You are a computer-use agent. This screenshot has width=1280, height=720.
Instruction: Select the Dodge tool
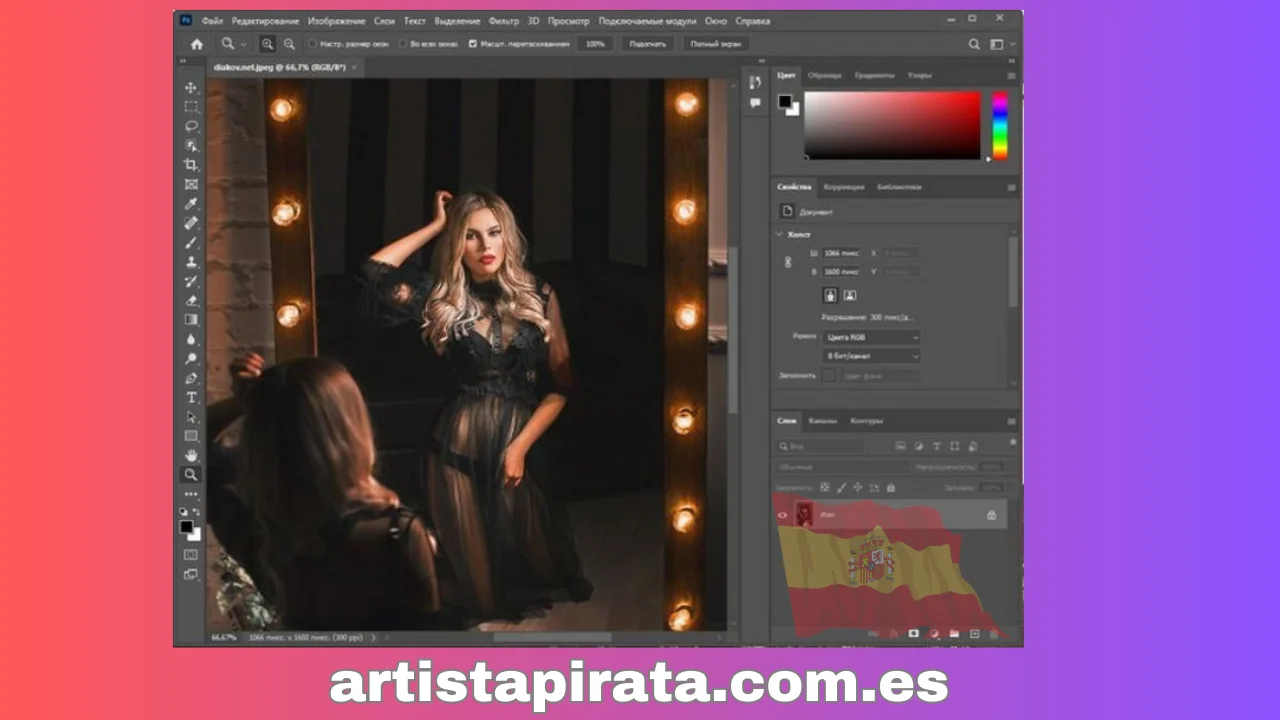(191, 359)
